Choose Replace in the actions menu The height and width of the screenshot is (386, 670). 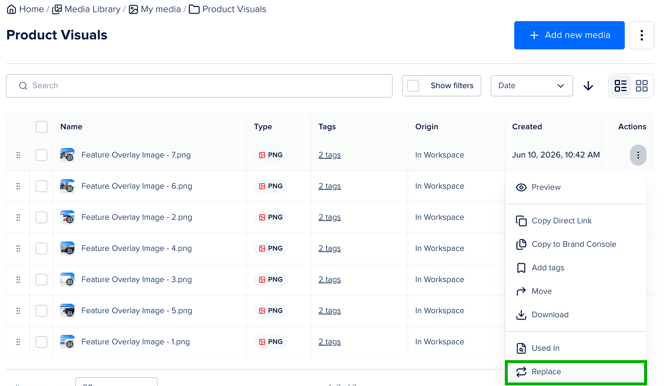tap(576, 372)
